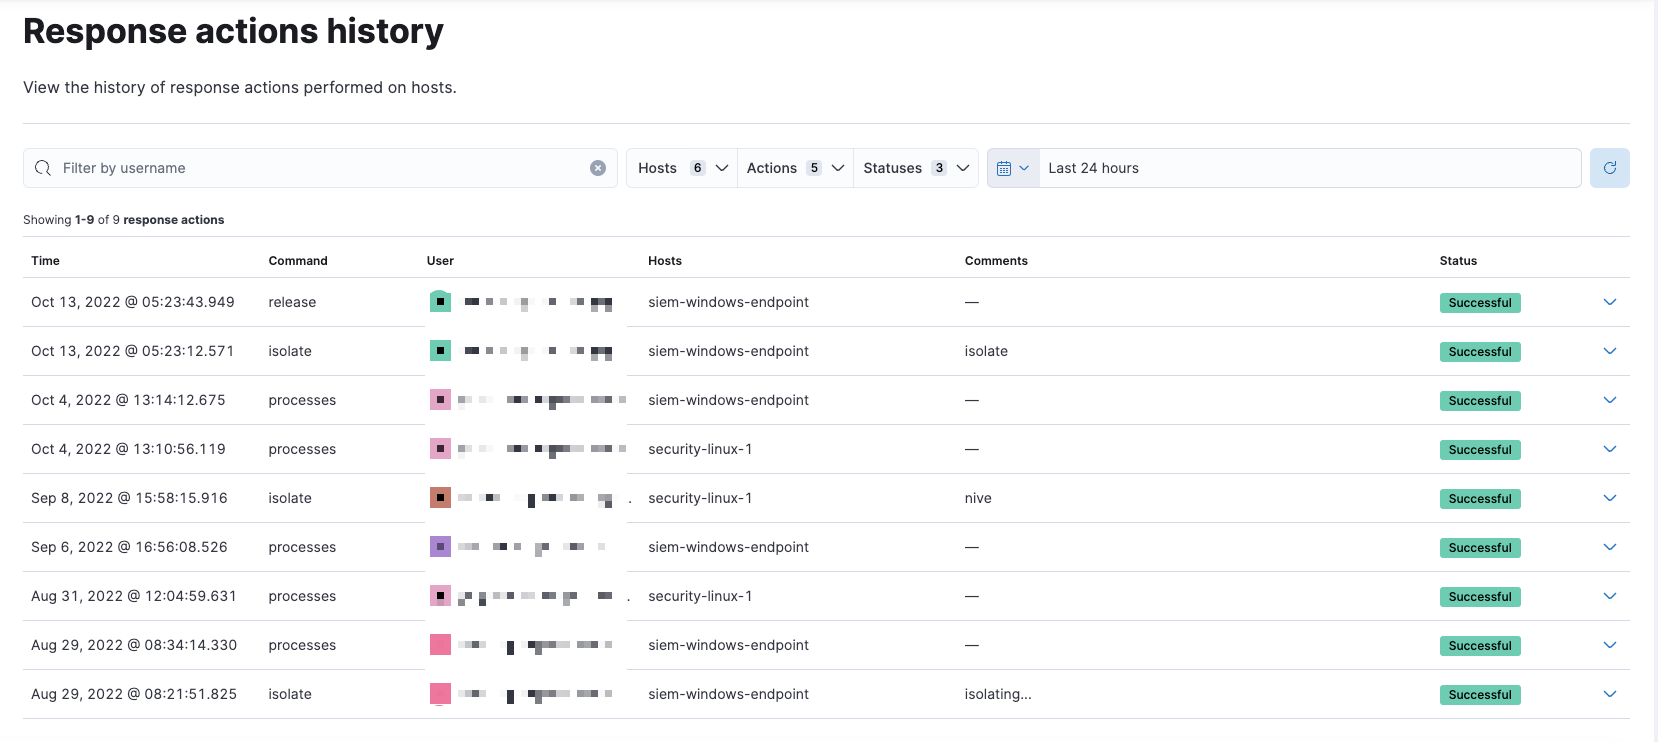Open the Actions filter dropdown
Image resolution: width=1658 pixels, height=742 pixels.
795,168
